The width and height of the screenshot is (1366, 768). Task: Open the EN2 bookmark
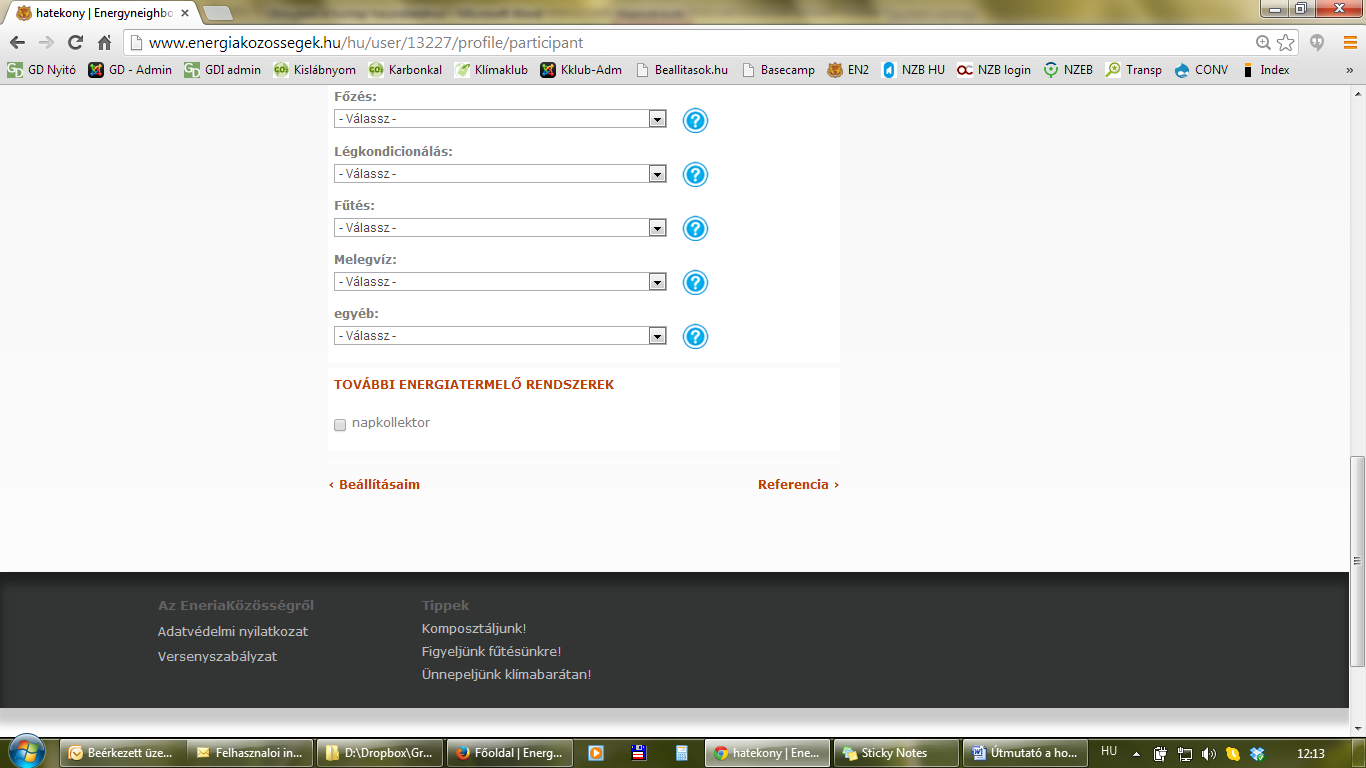click(848, 70)
